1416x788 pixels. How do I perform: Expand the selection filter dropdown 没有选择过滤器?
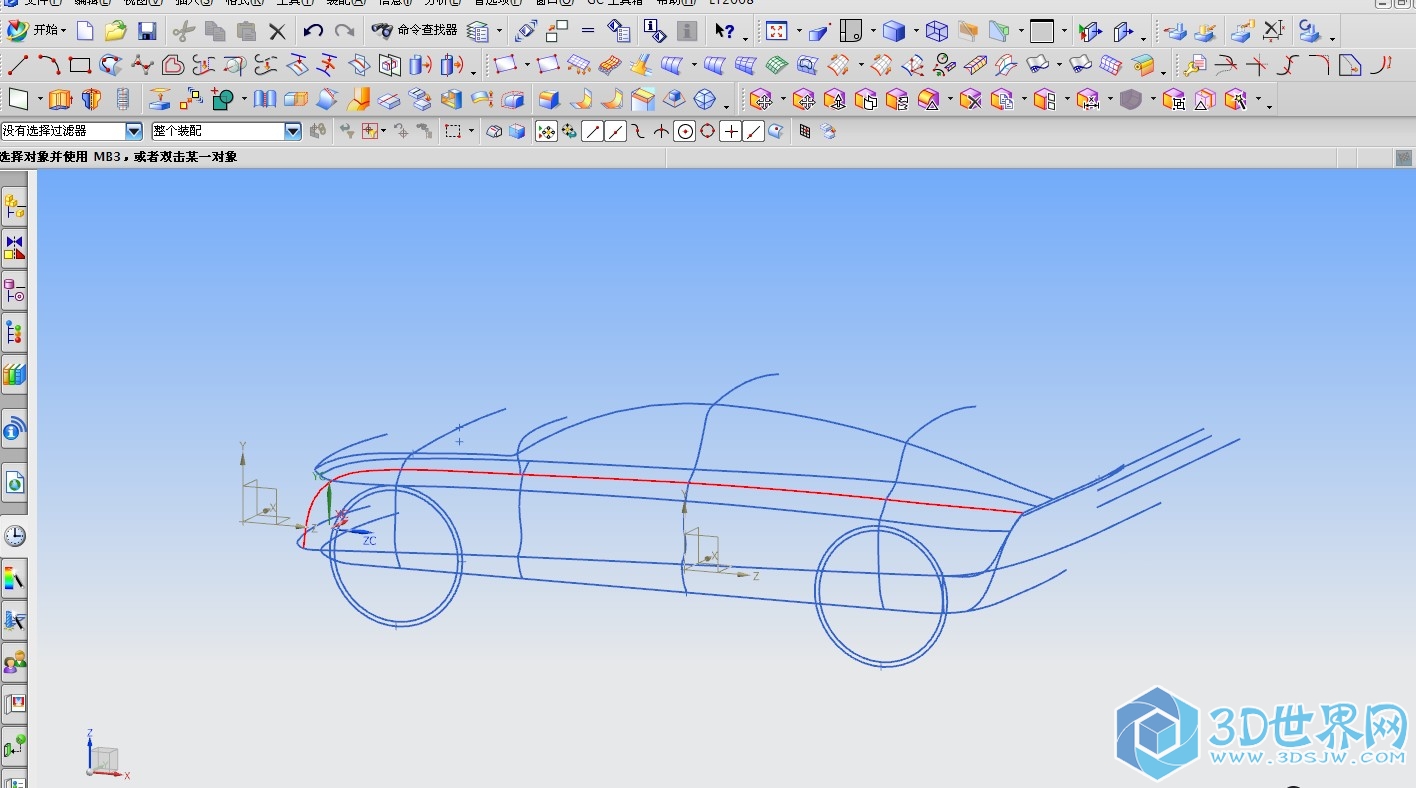134,131
